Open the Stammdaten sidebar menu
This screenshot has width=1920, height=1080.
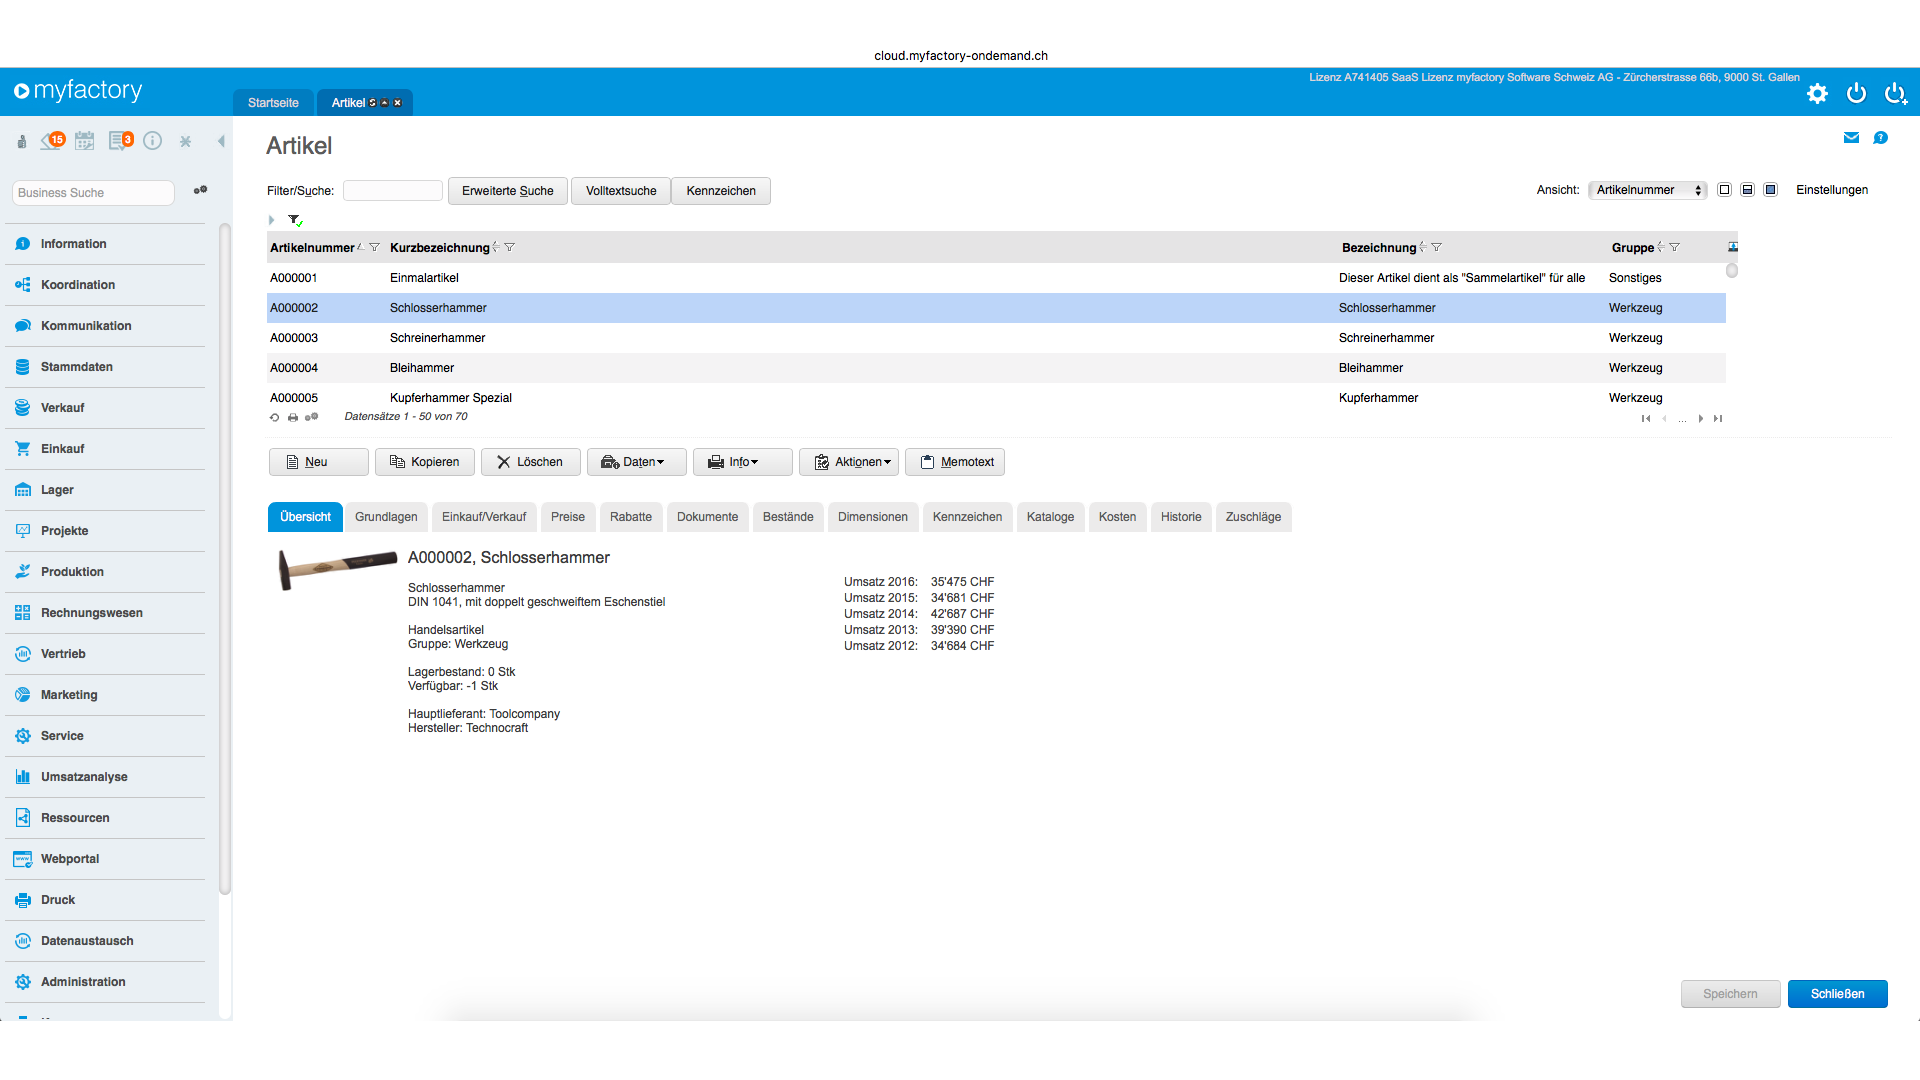coord(77,367)
